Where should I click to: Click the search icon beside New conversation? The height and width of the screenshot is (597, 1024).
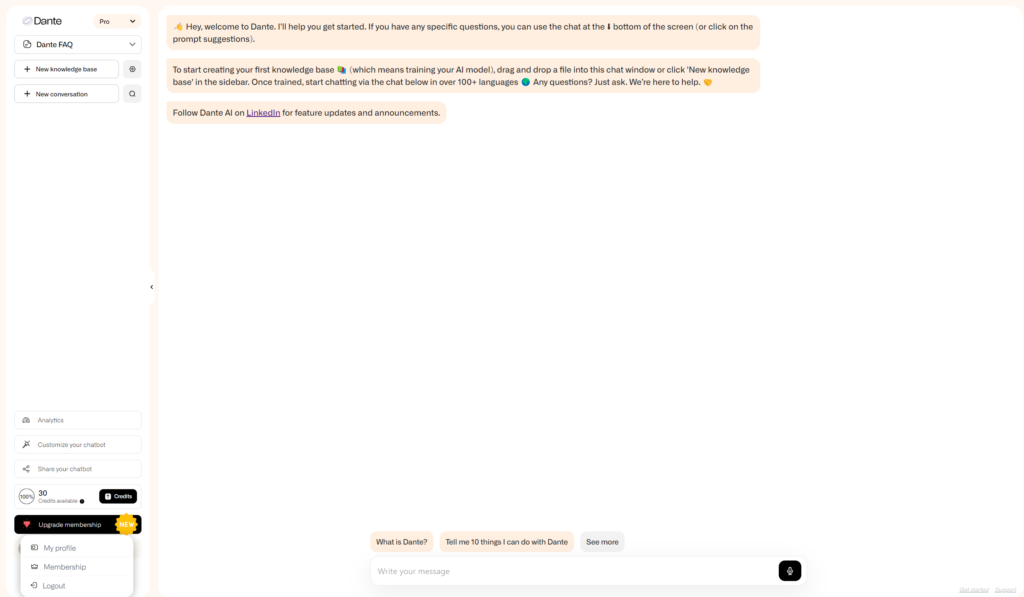(x=132, y=93)
